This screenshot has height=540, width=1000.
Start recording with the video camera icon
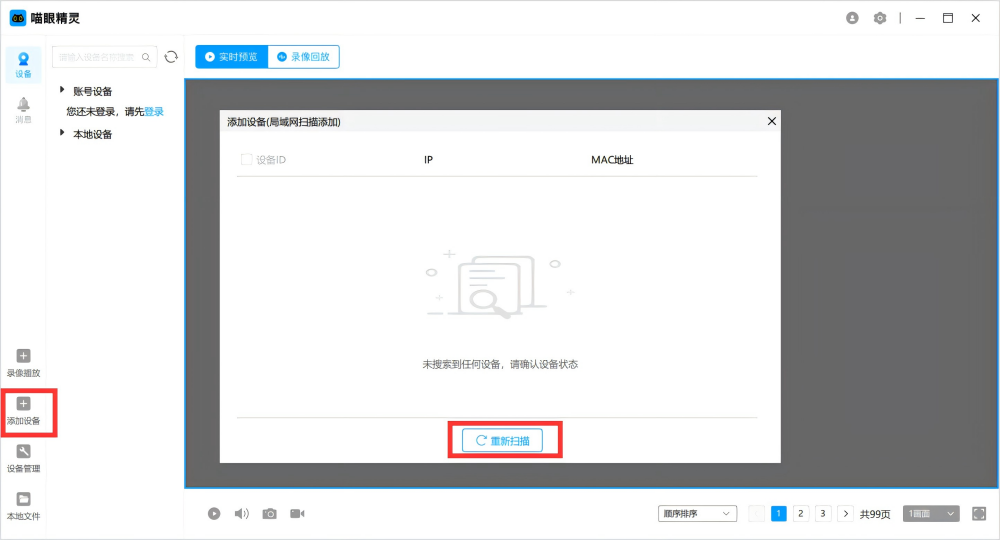tap(297, 513)
